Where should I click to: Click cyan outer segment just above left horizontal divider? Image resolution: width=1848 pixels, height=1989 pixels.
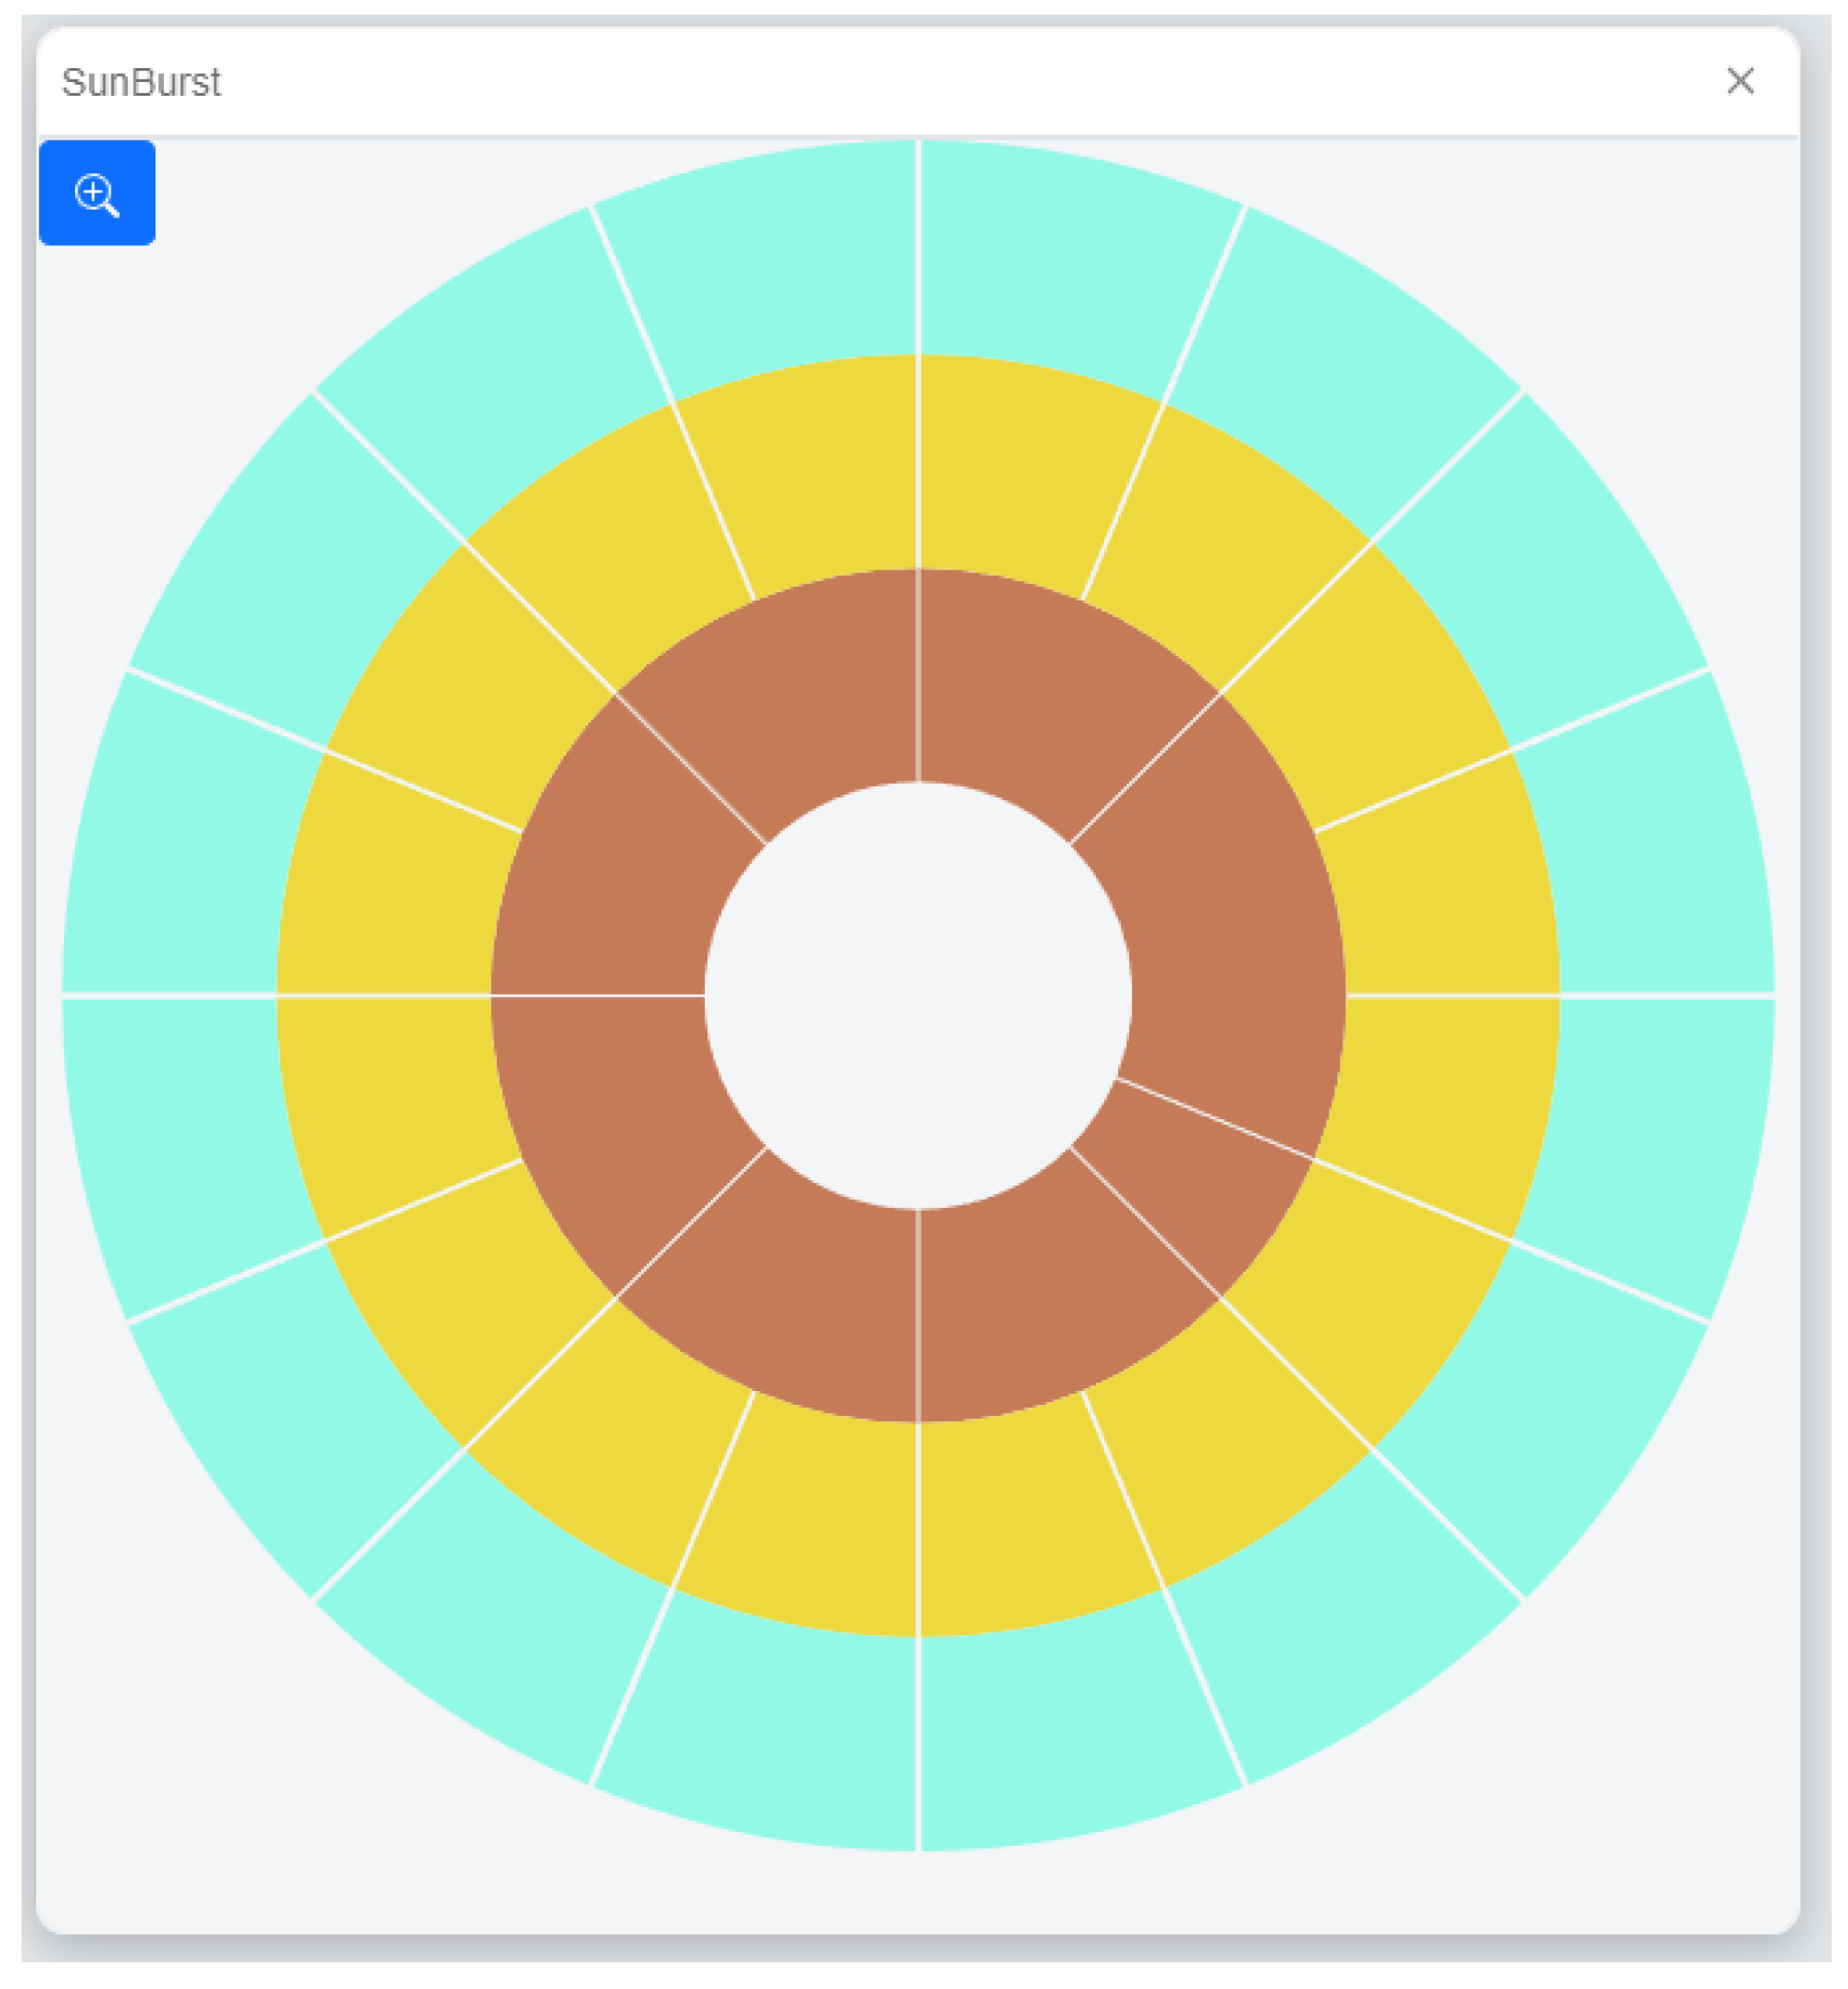point(185,850)
